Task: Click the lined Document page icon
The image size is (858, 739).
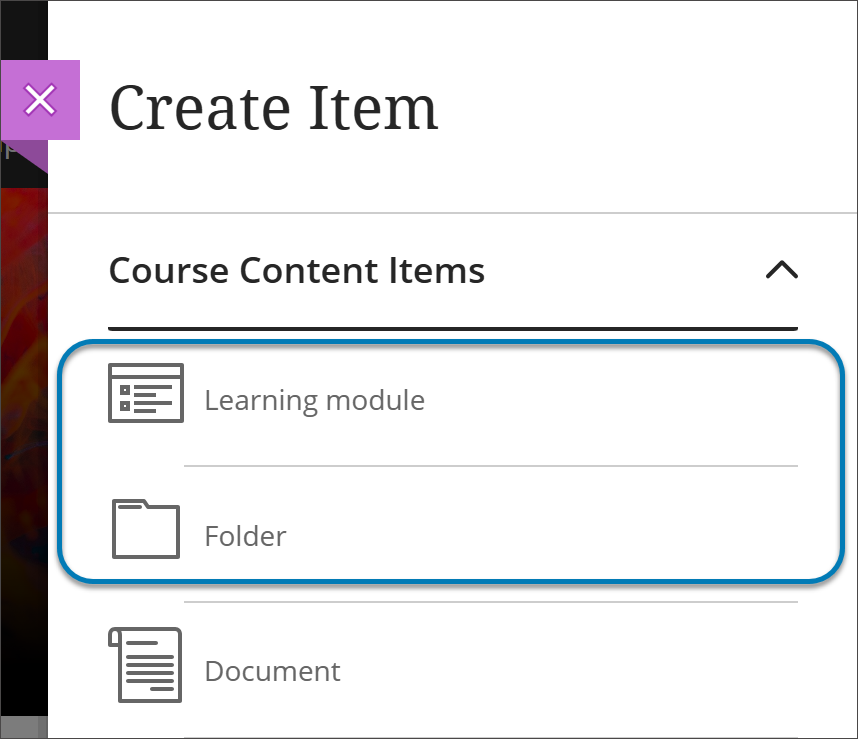Action: click(x=146, y=665)
